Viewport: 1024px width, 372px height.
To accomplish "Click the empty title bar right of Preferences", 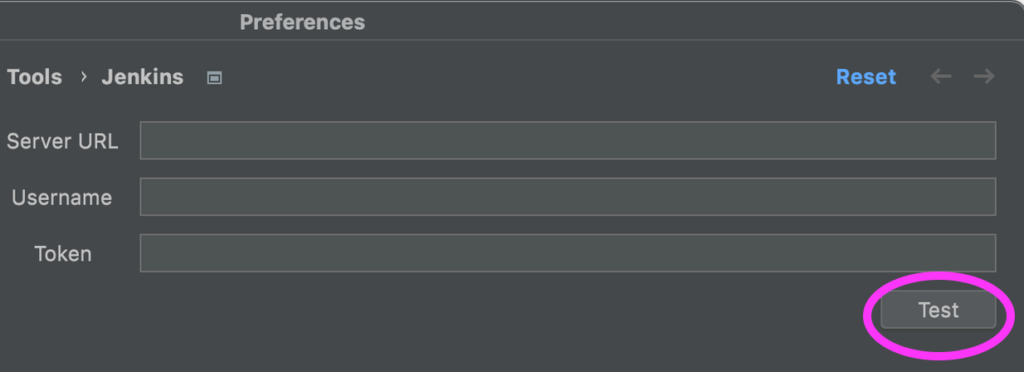I will click(686, 21).
